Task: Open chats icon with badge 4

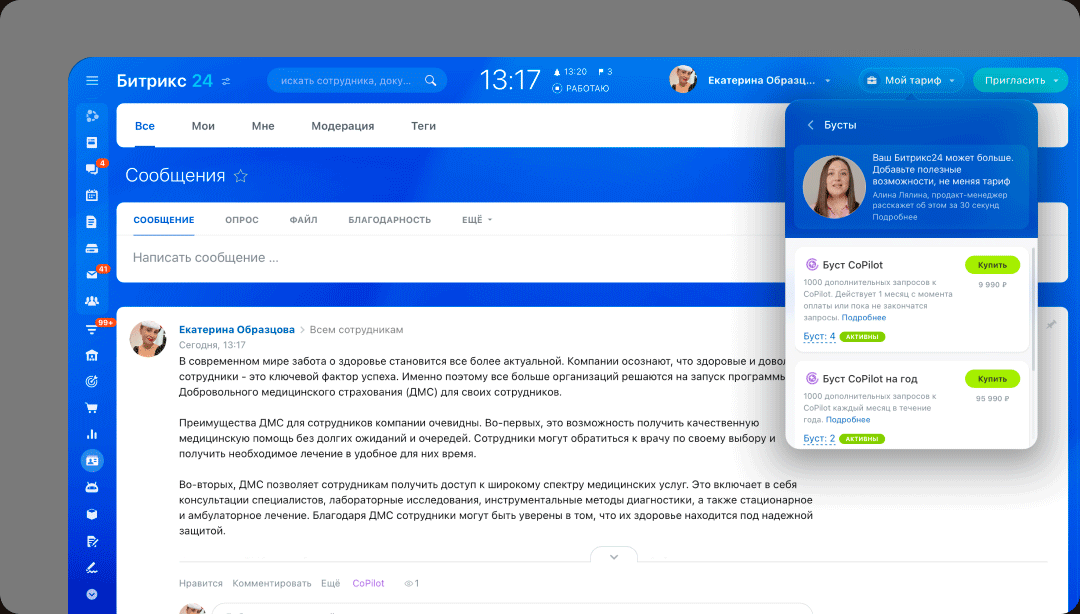Action: (x=92, y=169)
